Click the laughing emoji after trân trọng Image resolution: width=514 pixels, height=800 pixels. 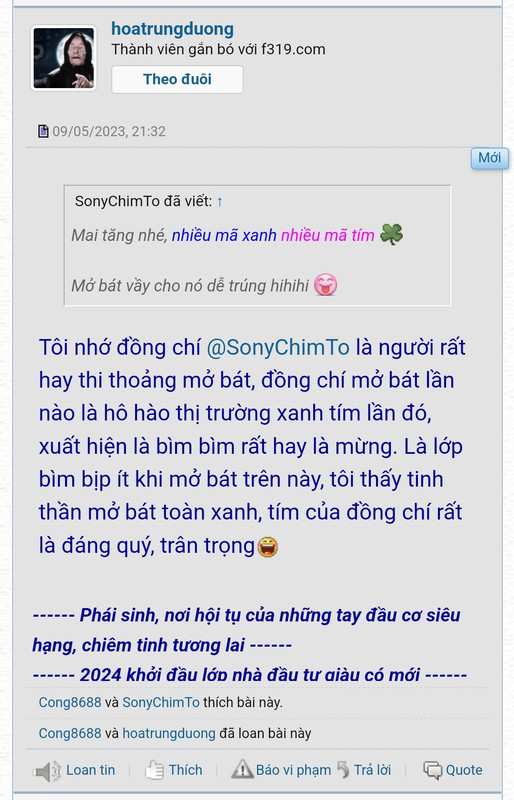click(x=268, y=546)
